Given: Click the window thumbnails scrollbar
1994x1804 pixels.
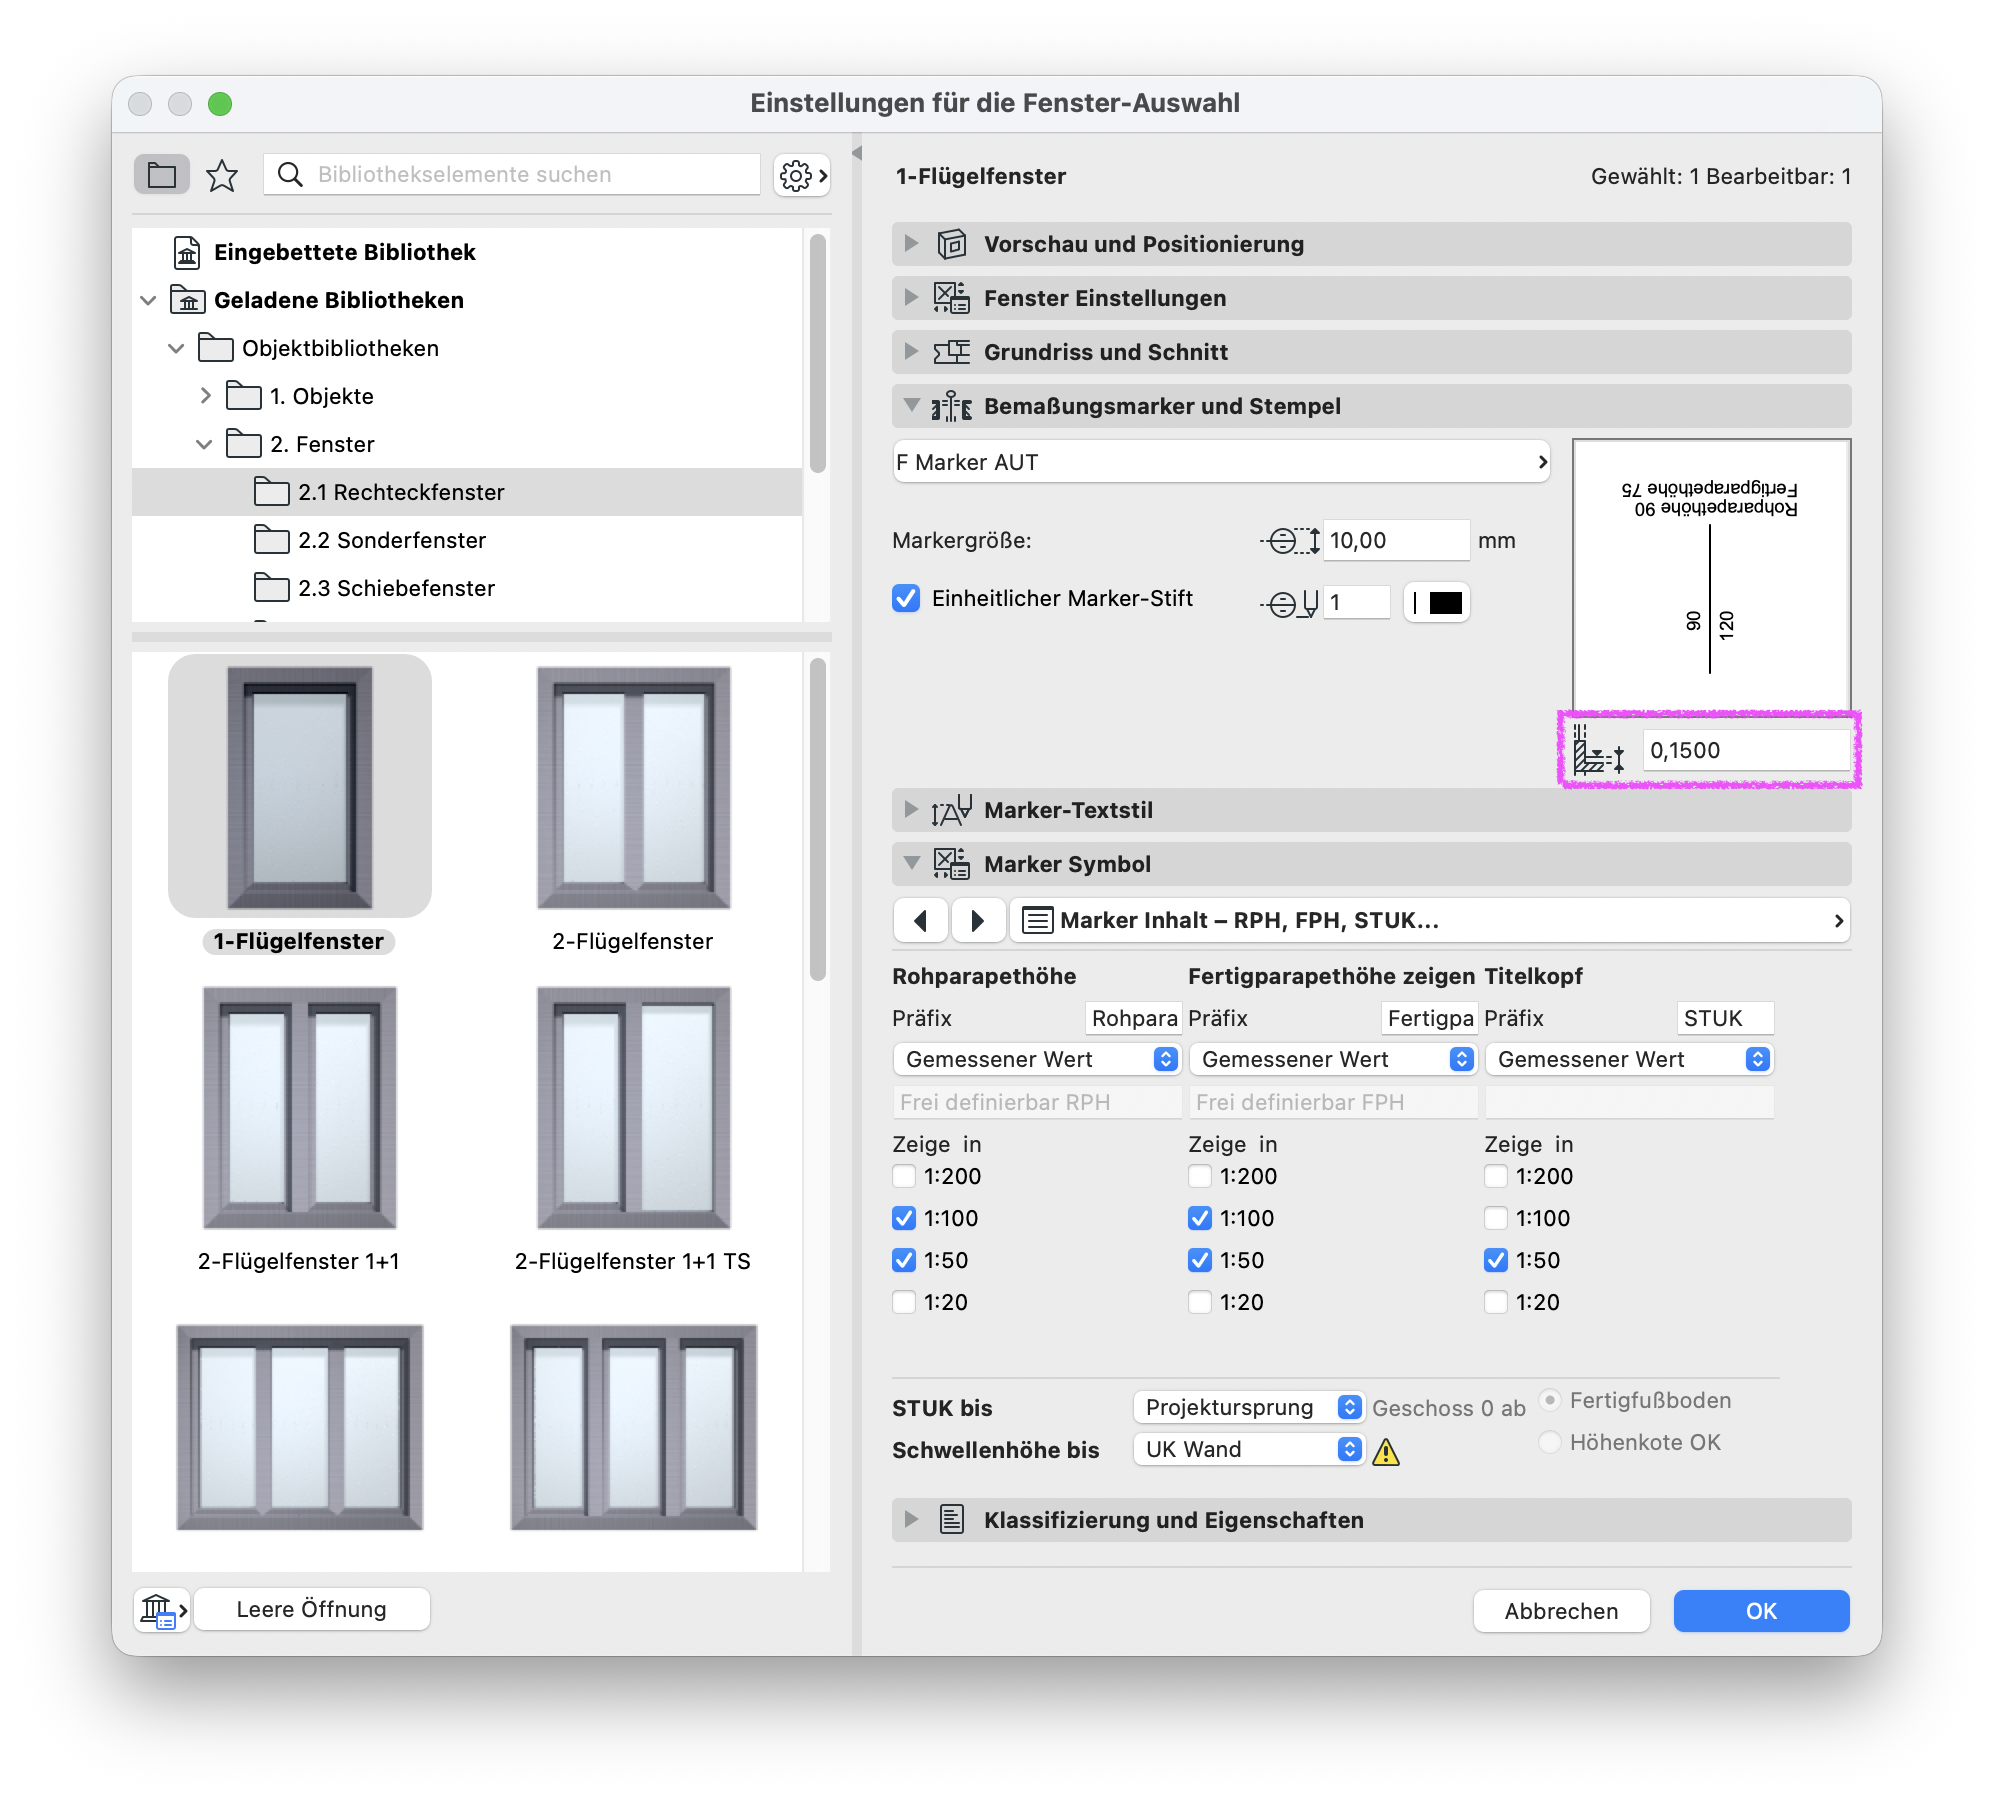Looking at the screenshot, I should point(818,820).
